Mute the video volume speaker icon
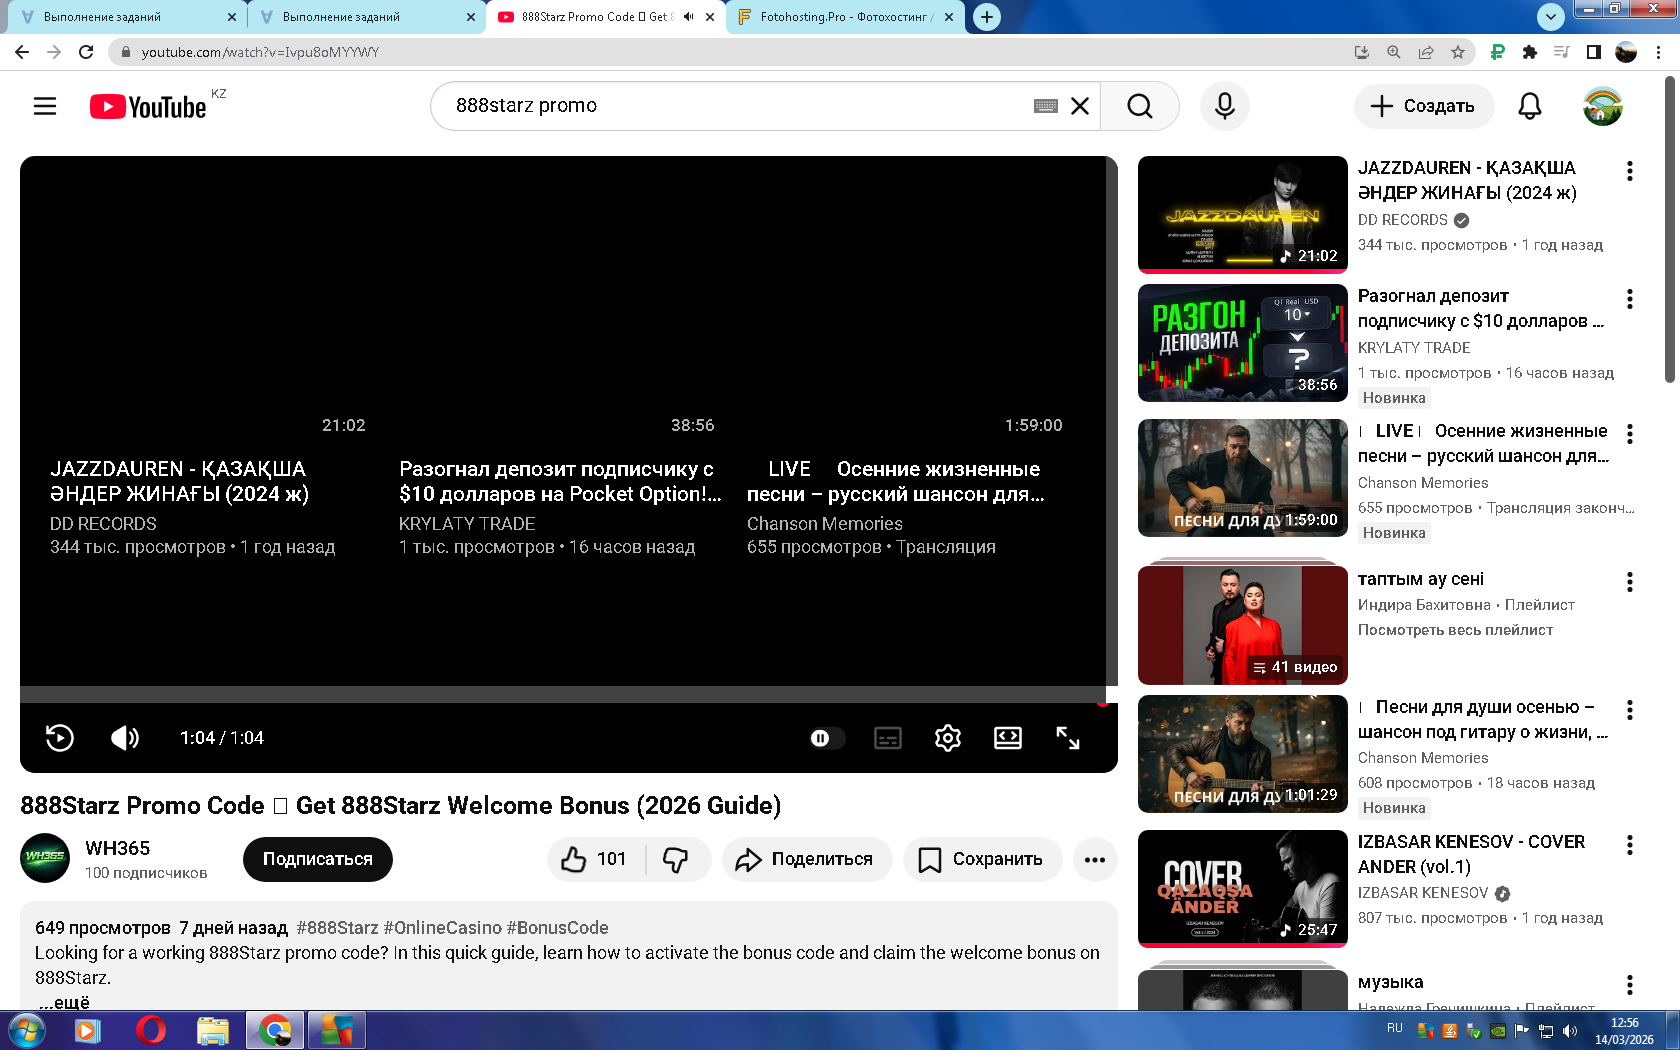Screen dimensions: 1680x1050 [x=125, y=738]
